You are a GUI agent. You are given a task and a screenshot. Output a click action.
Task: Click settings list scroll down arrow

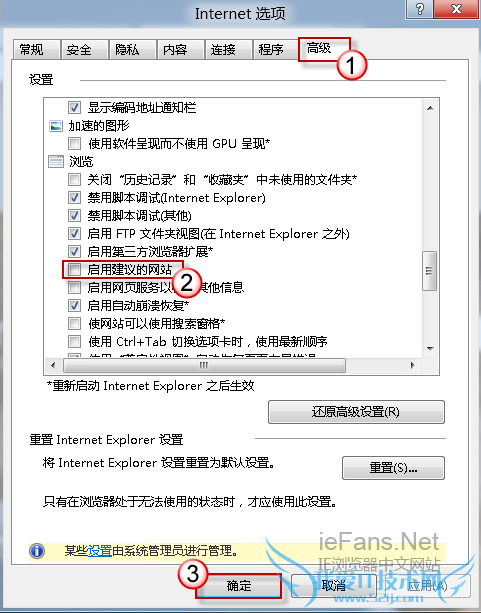tap(430, 348)
